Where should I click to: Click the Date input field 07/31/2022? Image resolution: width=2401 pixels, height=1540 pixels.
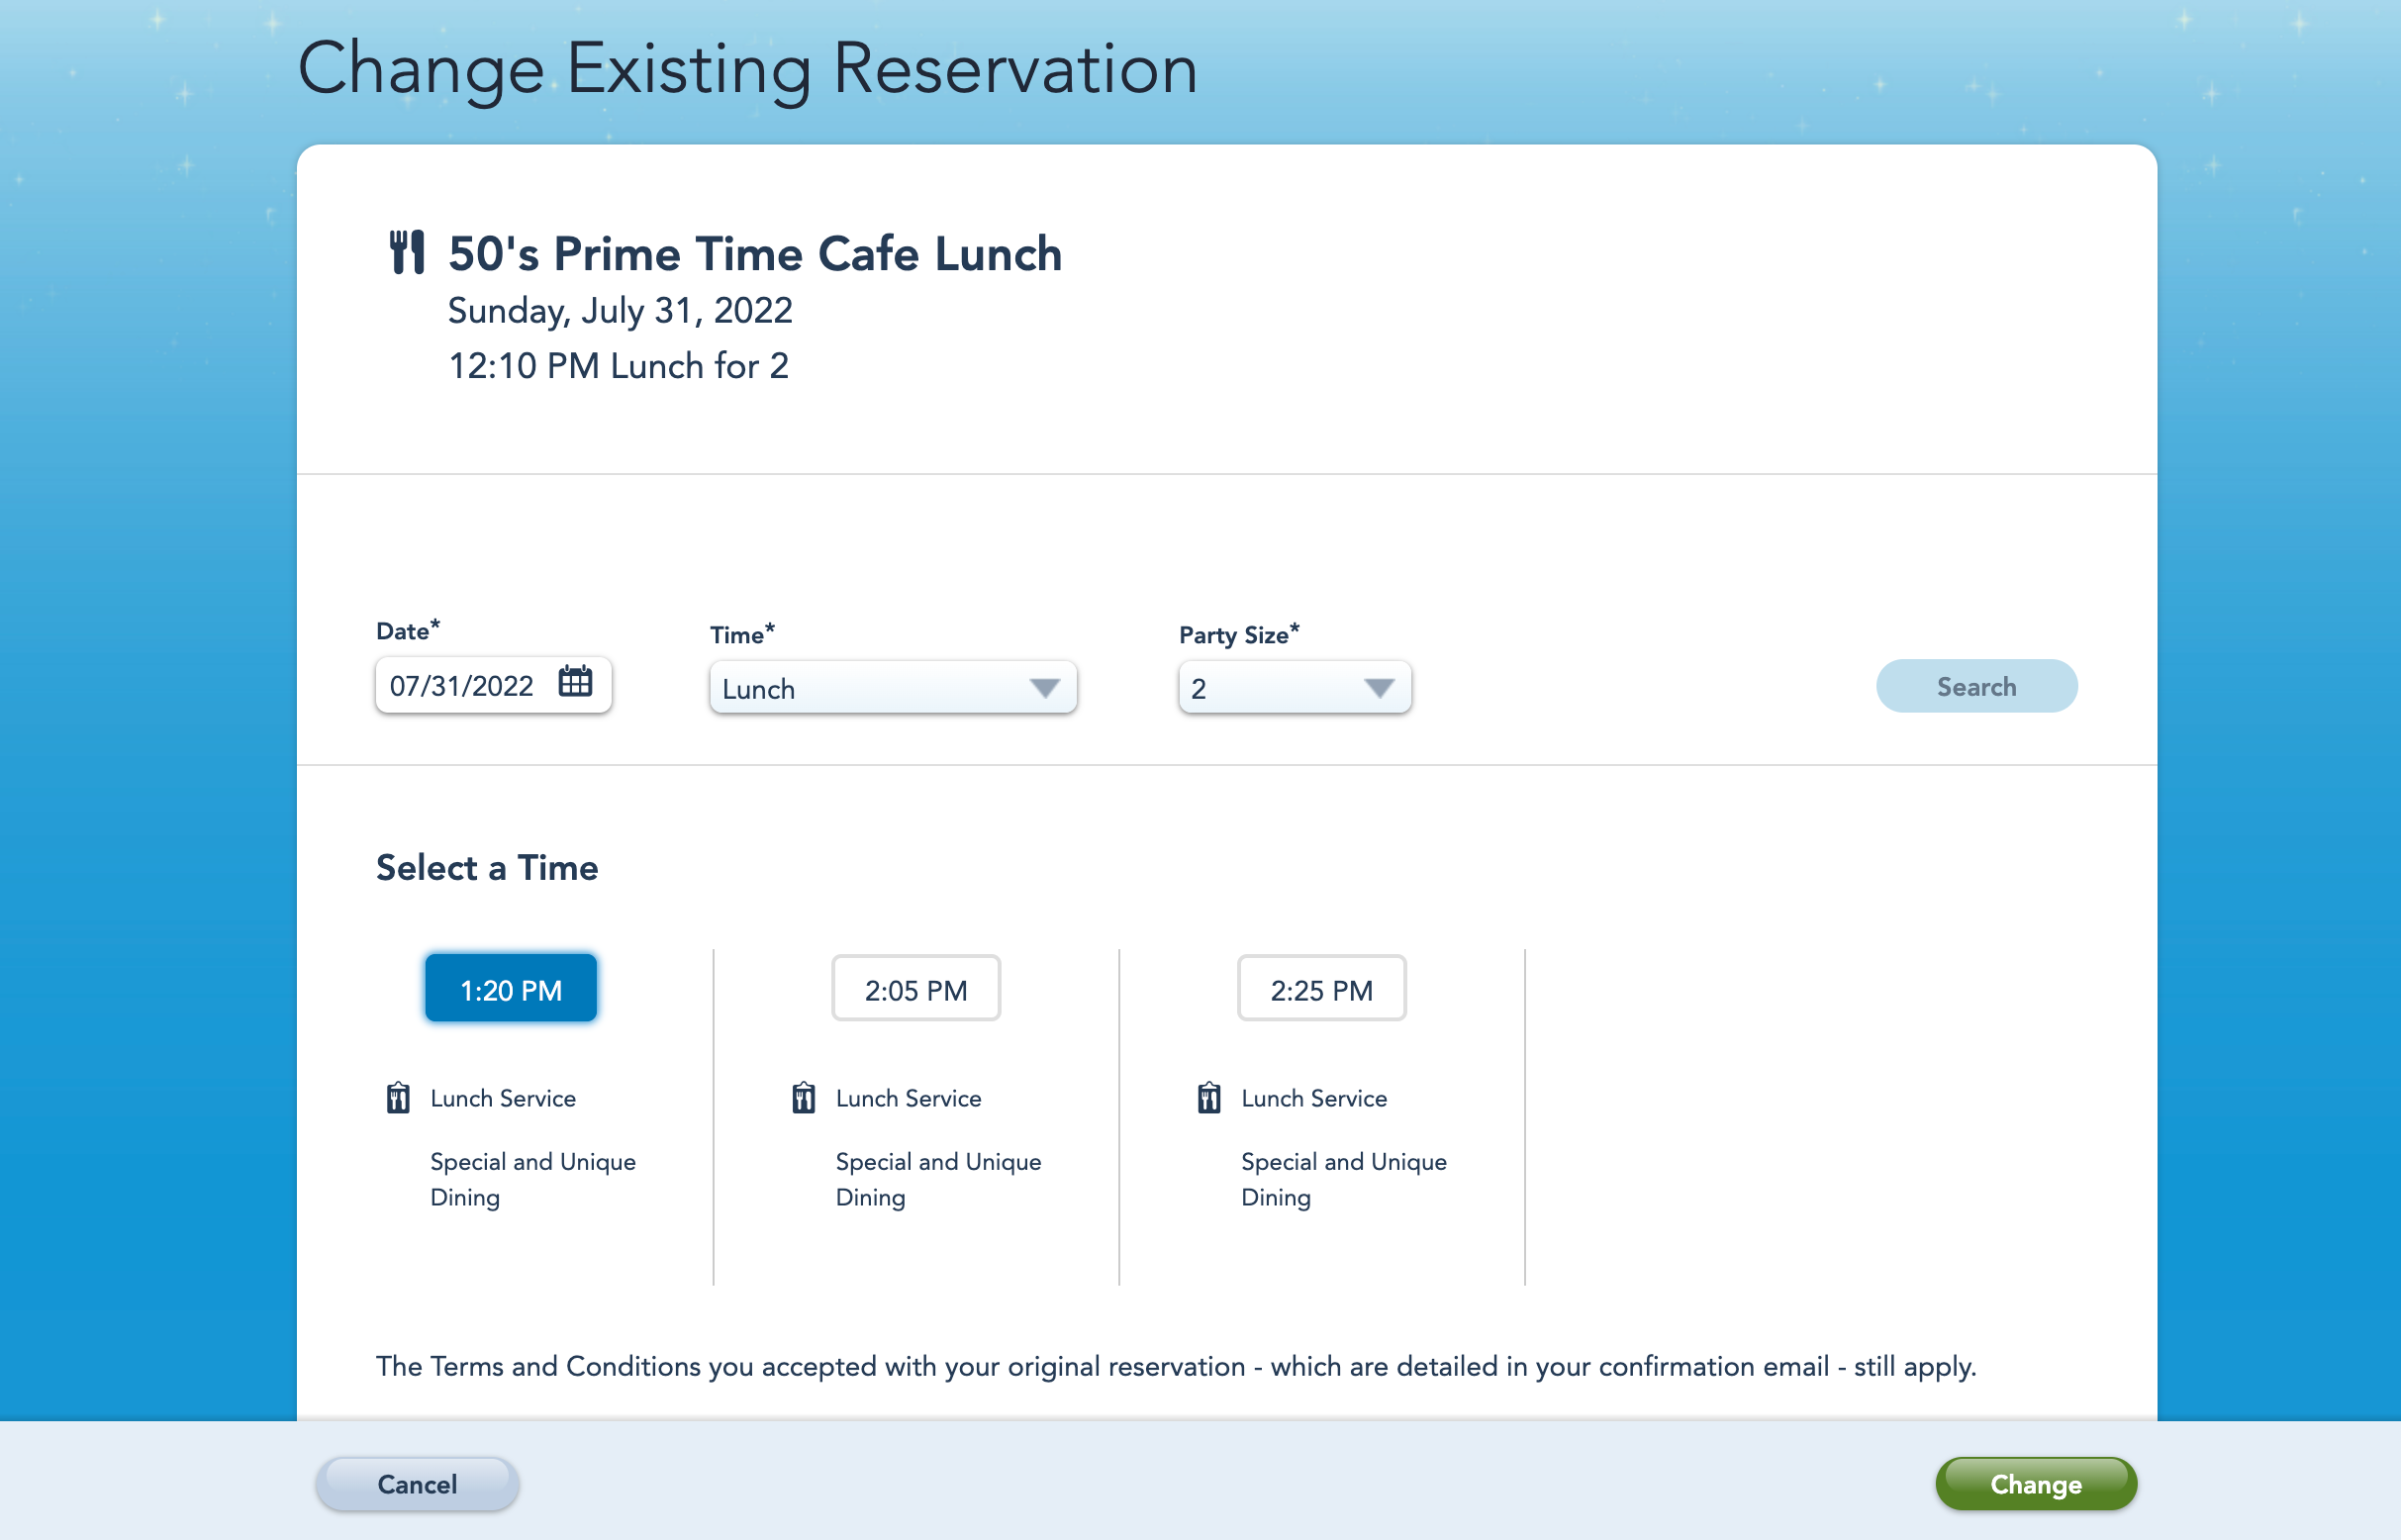462,686
